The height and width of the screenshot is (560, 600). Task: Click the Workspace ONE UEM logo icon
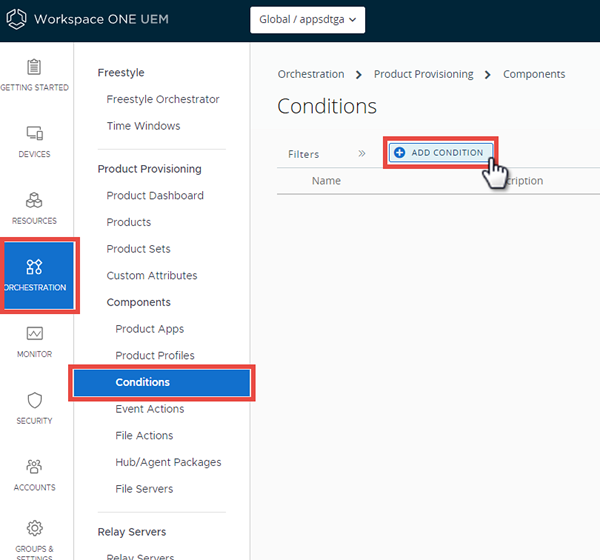click(x=16, y=19)
